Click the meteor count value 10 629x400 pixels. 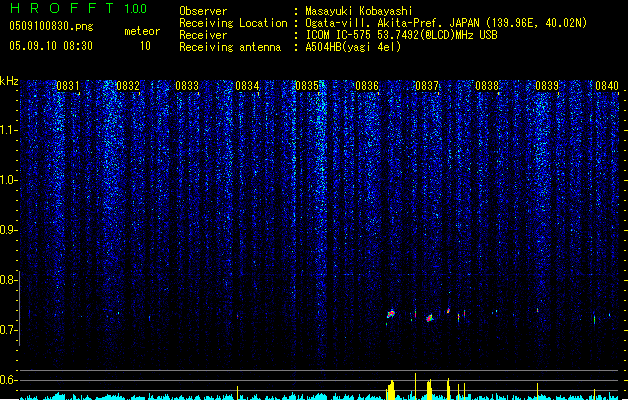click(x=145, y=46)
